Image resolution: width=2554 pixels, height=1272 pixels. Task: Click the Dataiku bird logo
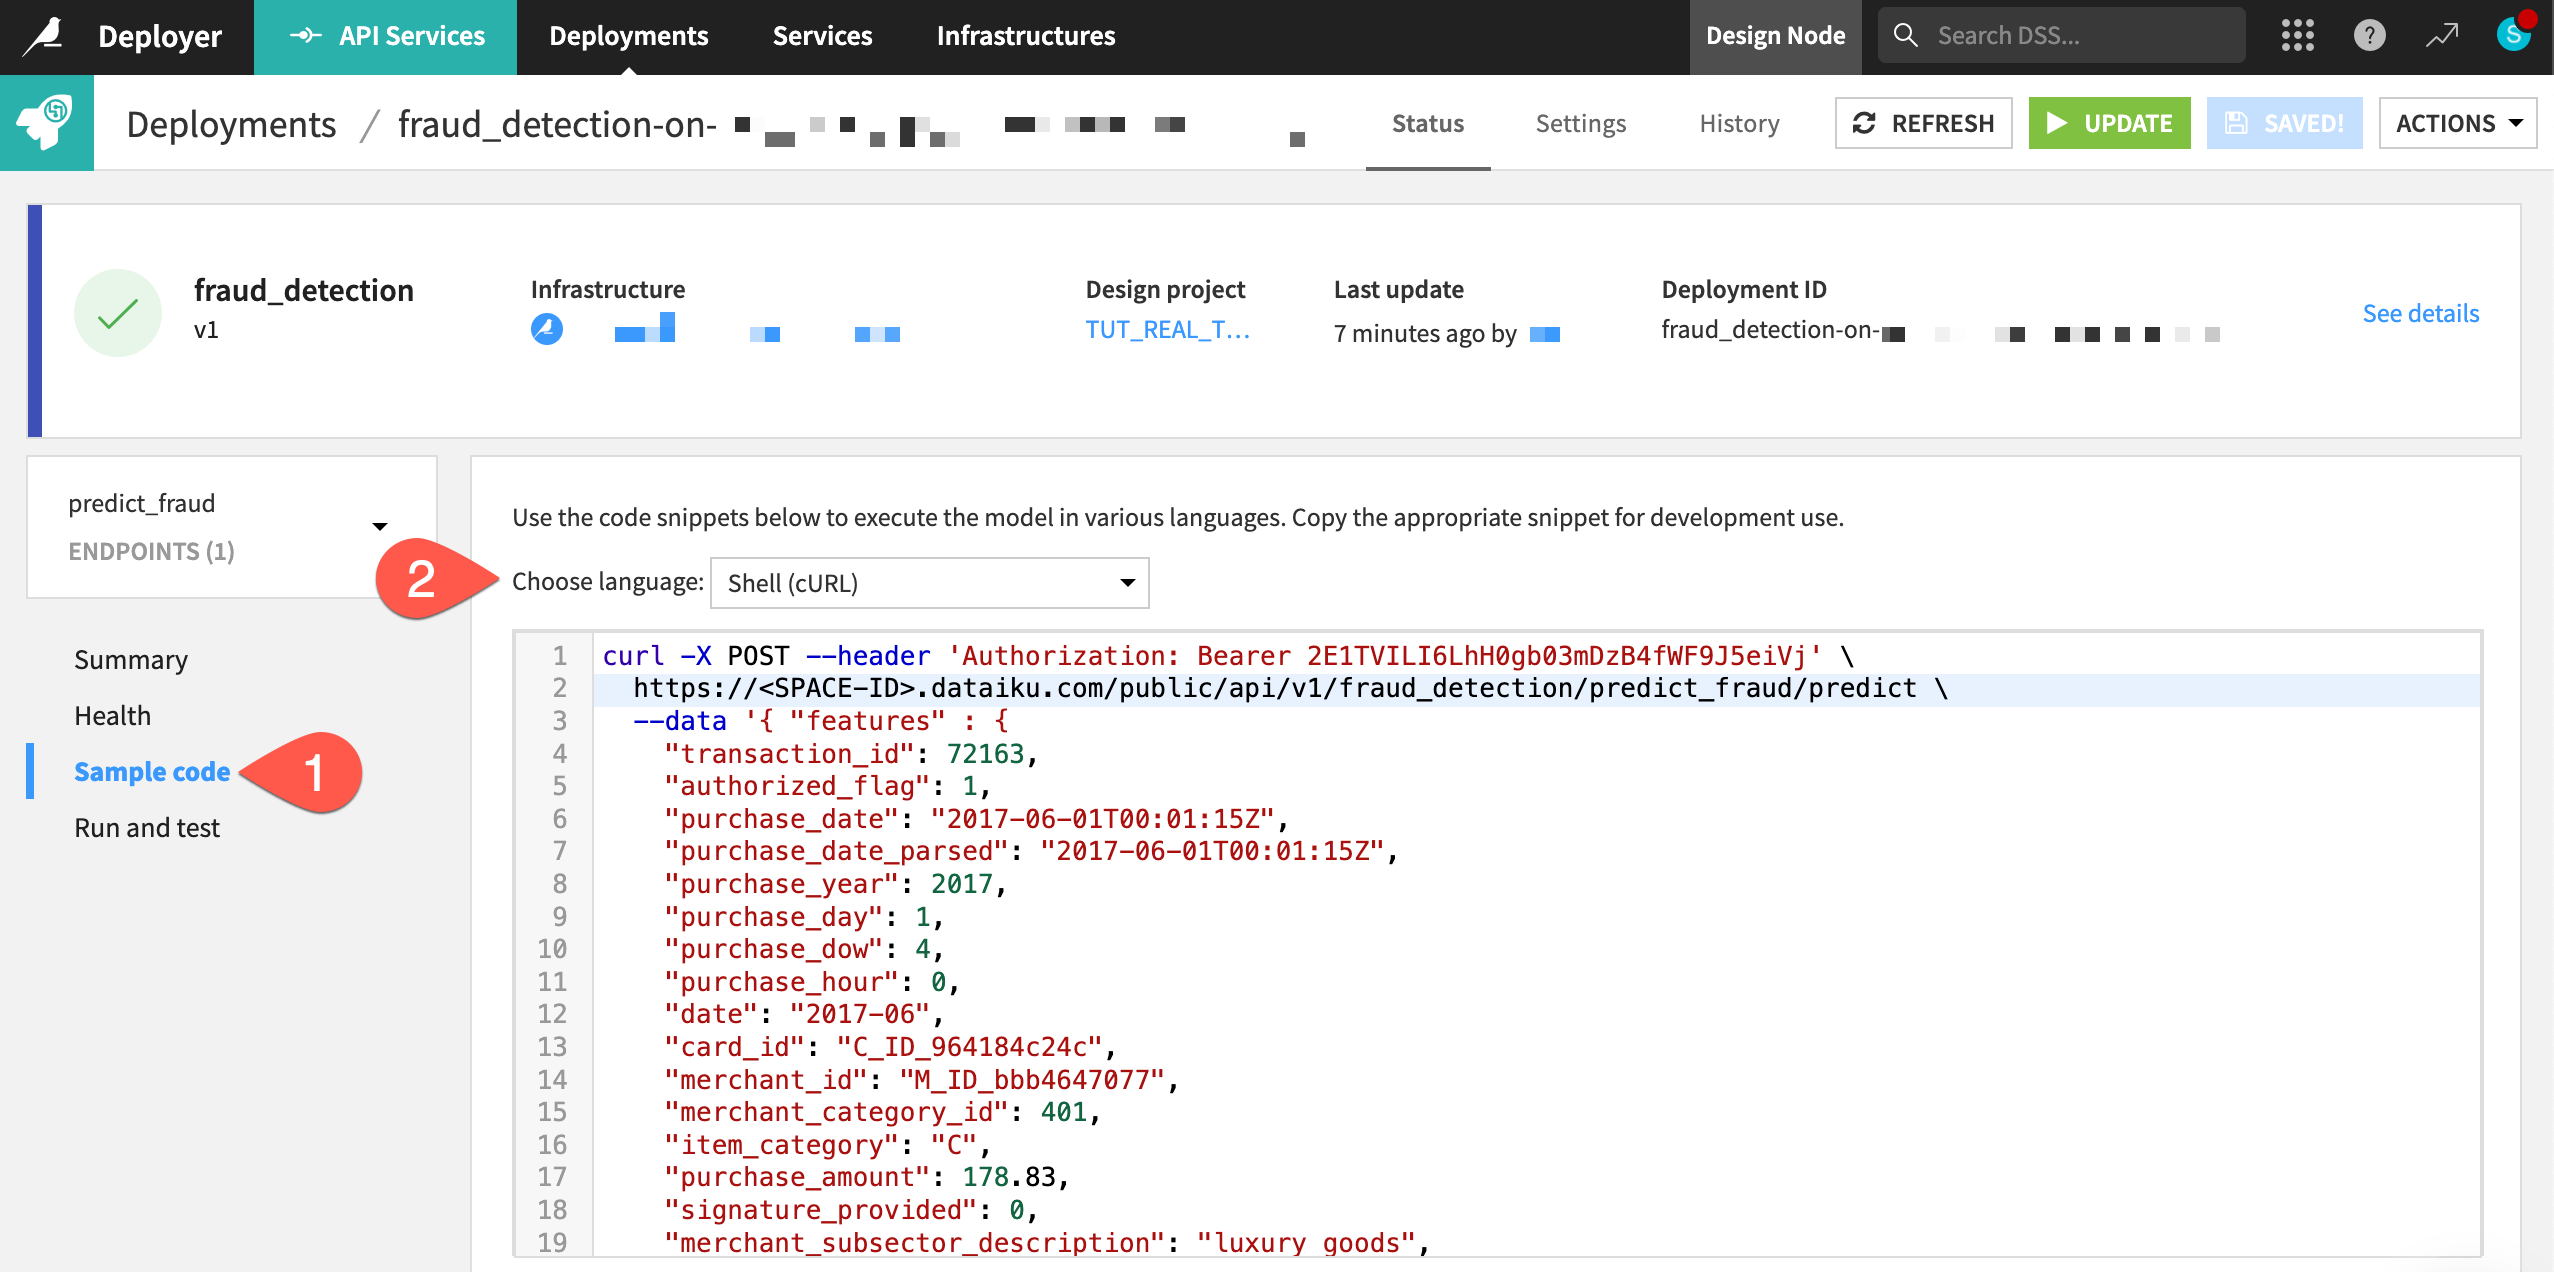tap(44, 36)
